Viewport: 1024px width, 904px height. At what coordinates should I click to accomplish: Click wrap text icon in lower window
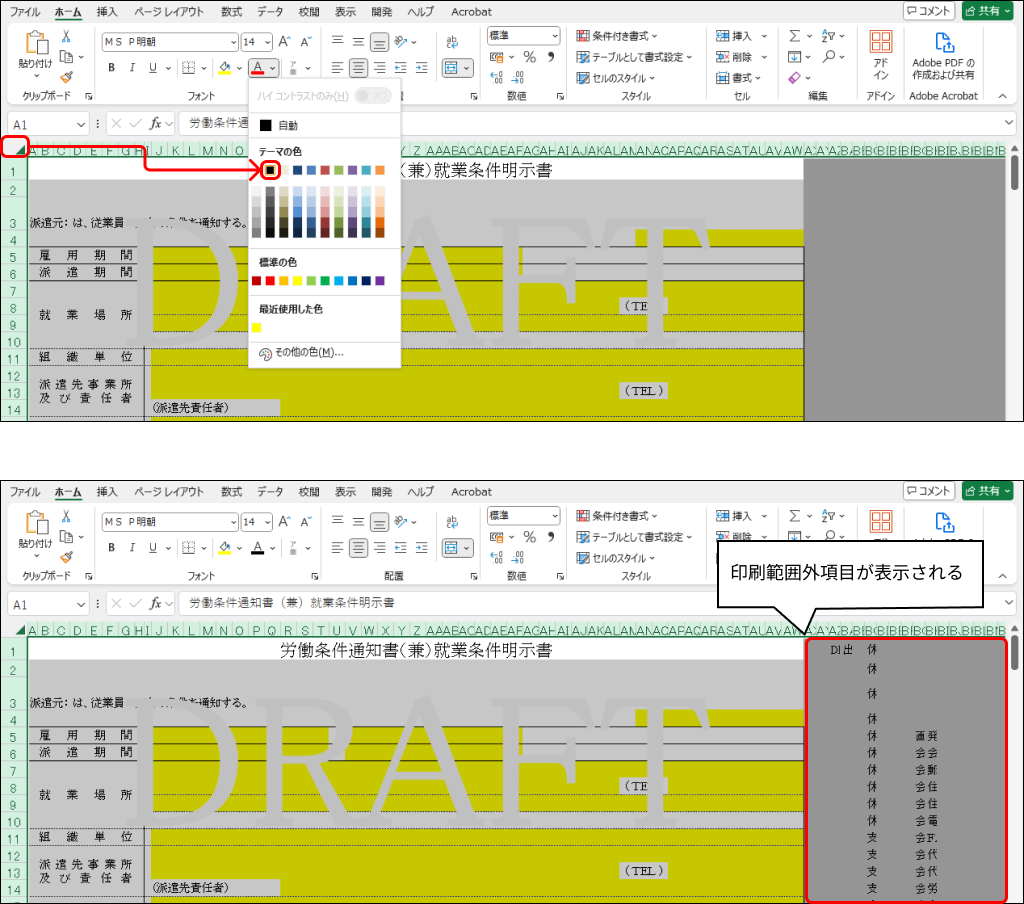452,523
